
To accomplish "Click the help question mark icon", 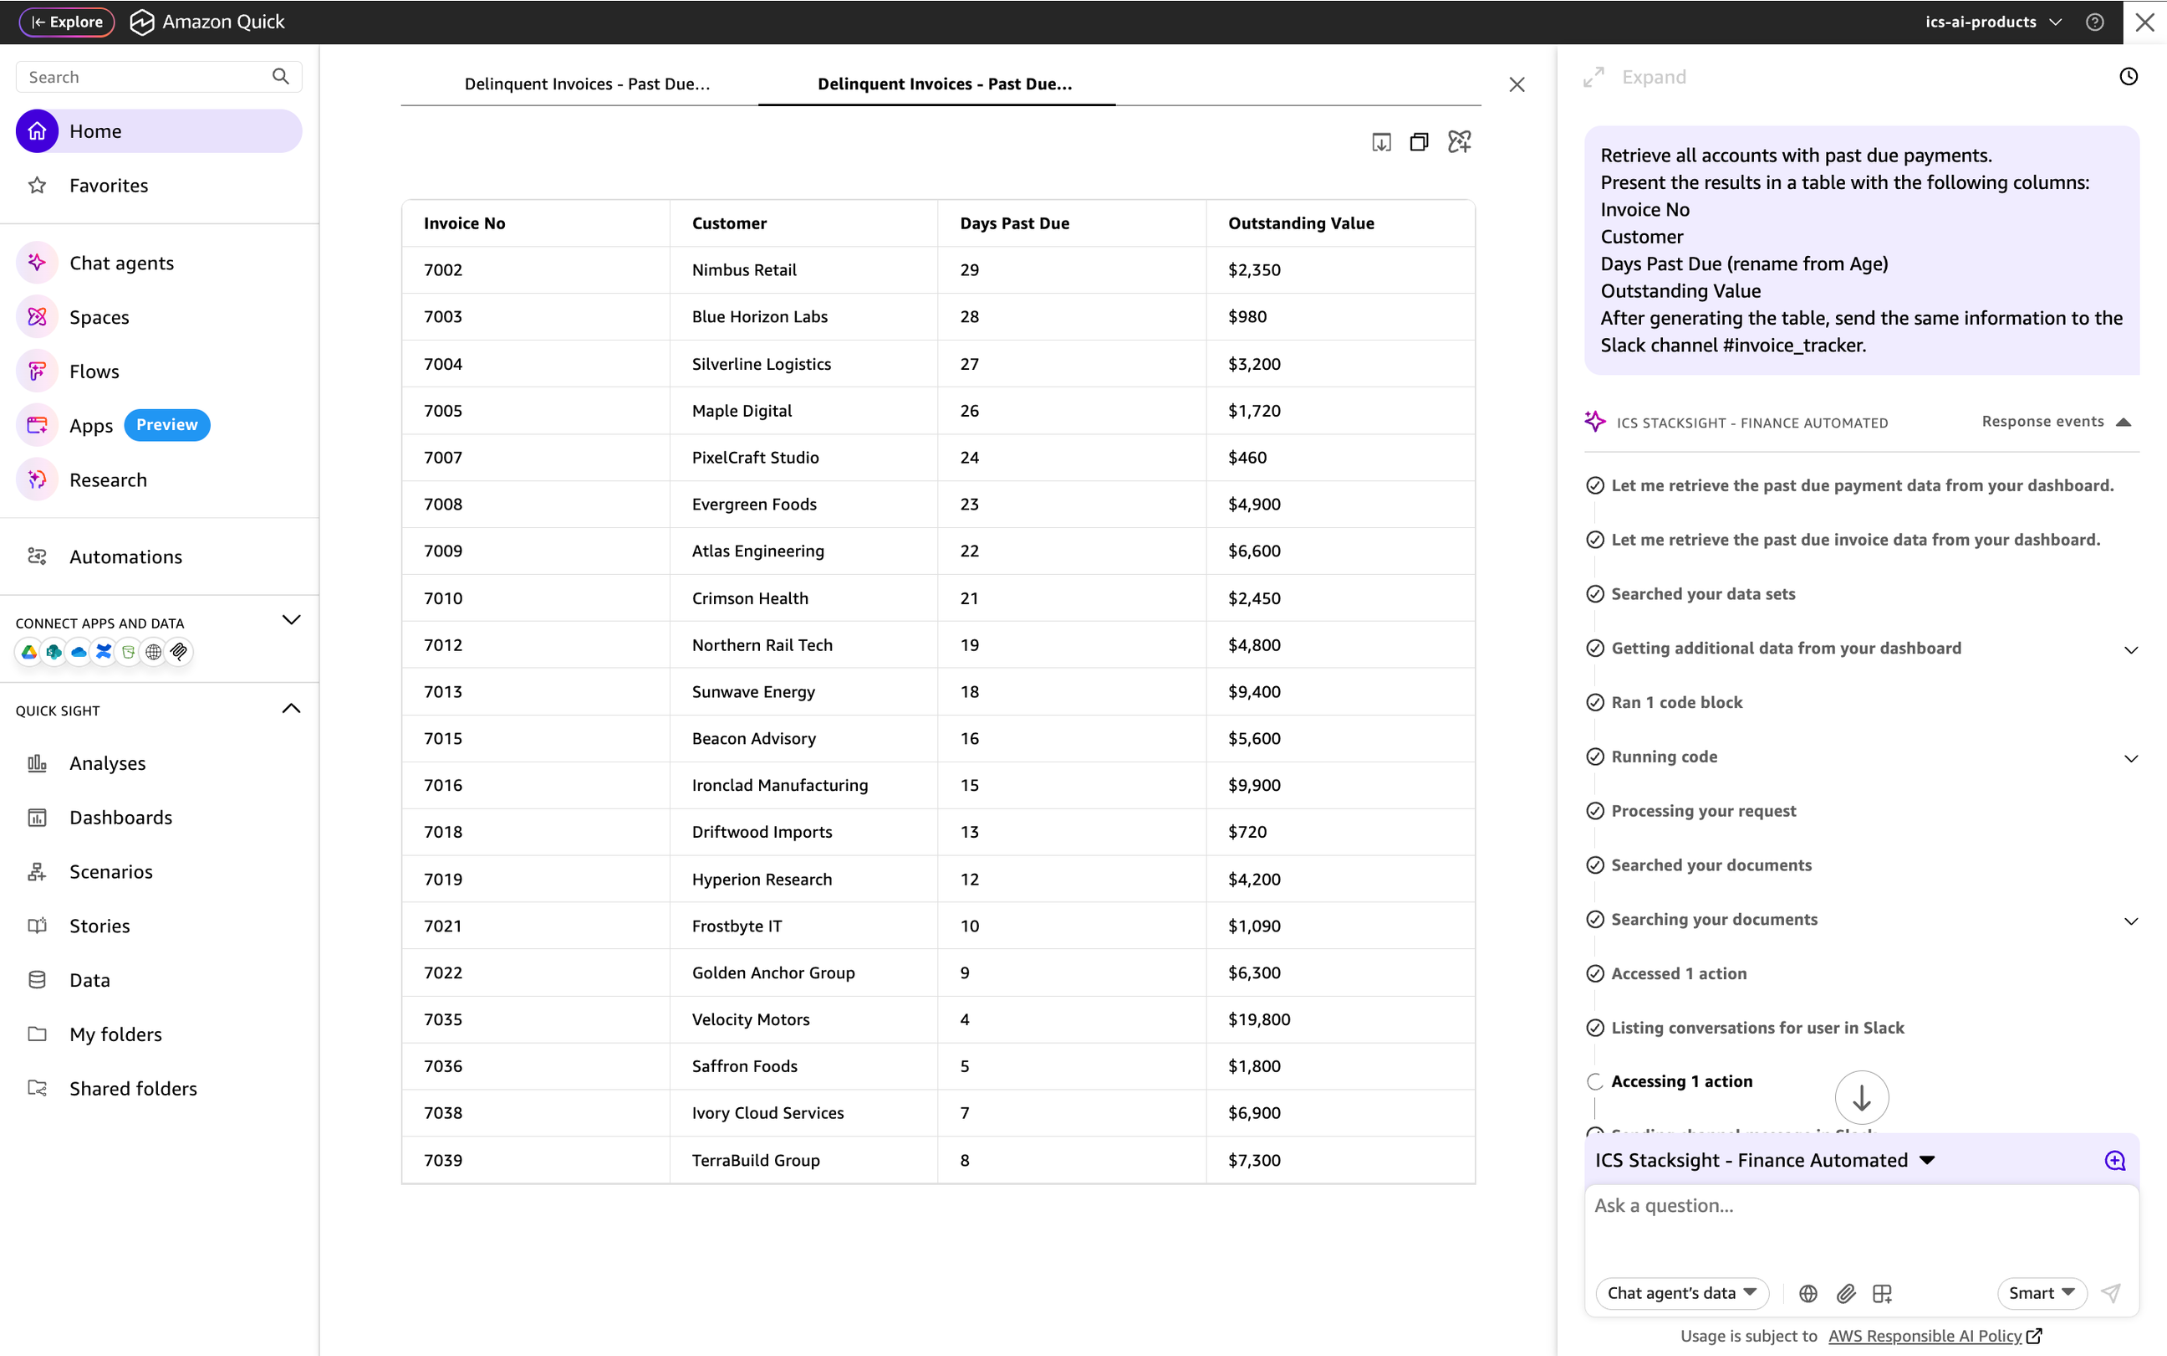I will click(x=2095, y=22).
